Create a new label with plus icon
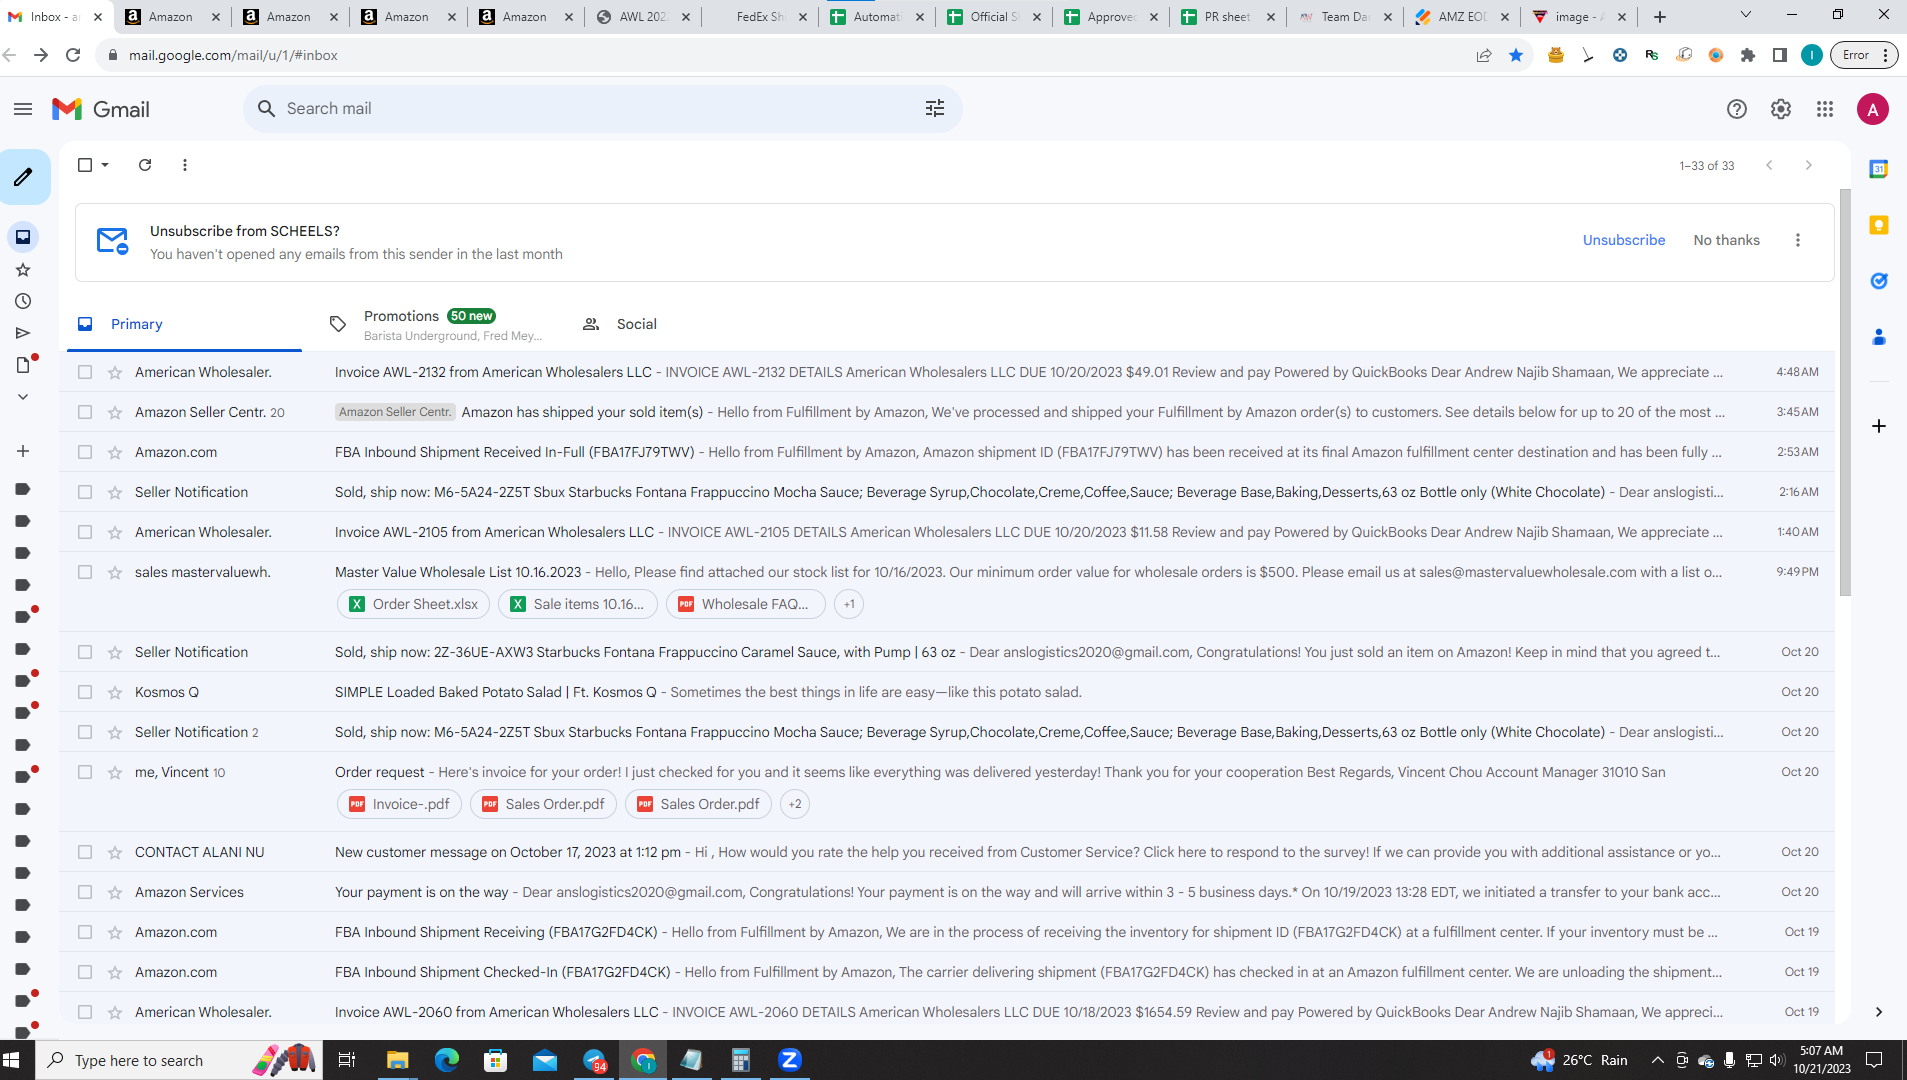The image size is (1907, 1080). click(23, 451)
